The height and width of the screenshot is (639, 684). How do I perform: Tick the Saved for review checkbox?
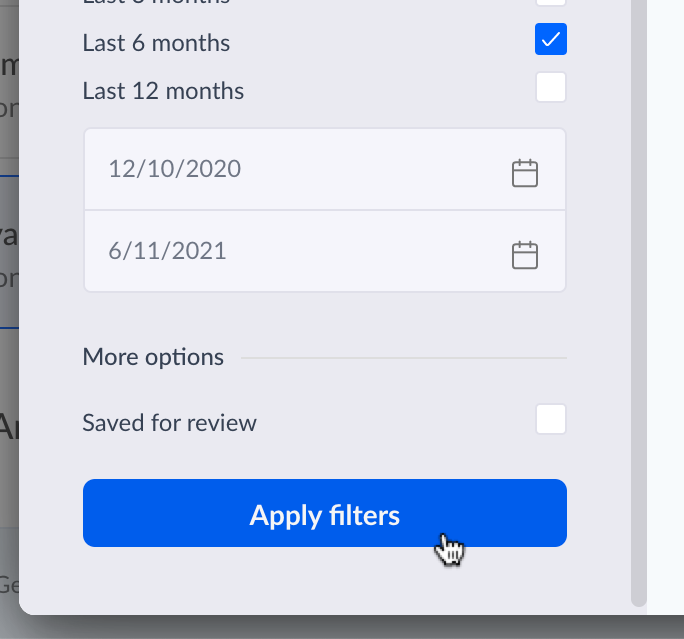click(551, 419)
